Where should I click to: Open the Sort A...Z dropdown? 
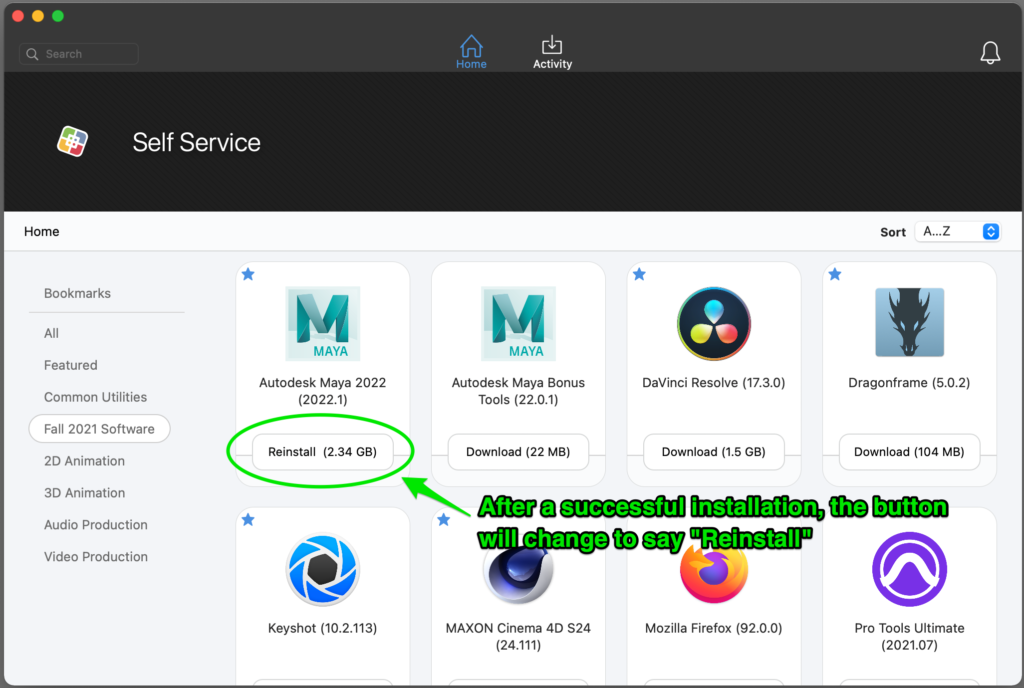(x=957, y=232)
